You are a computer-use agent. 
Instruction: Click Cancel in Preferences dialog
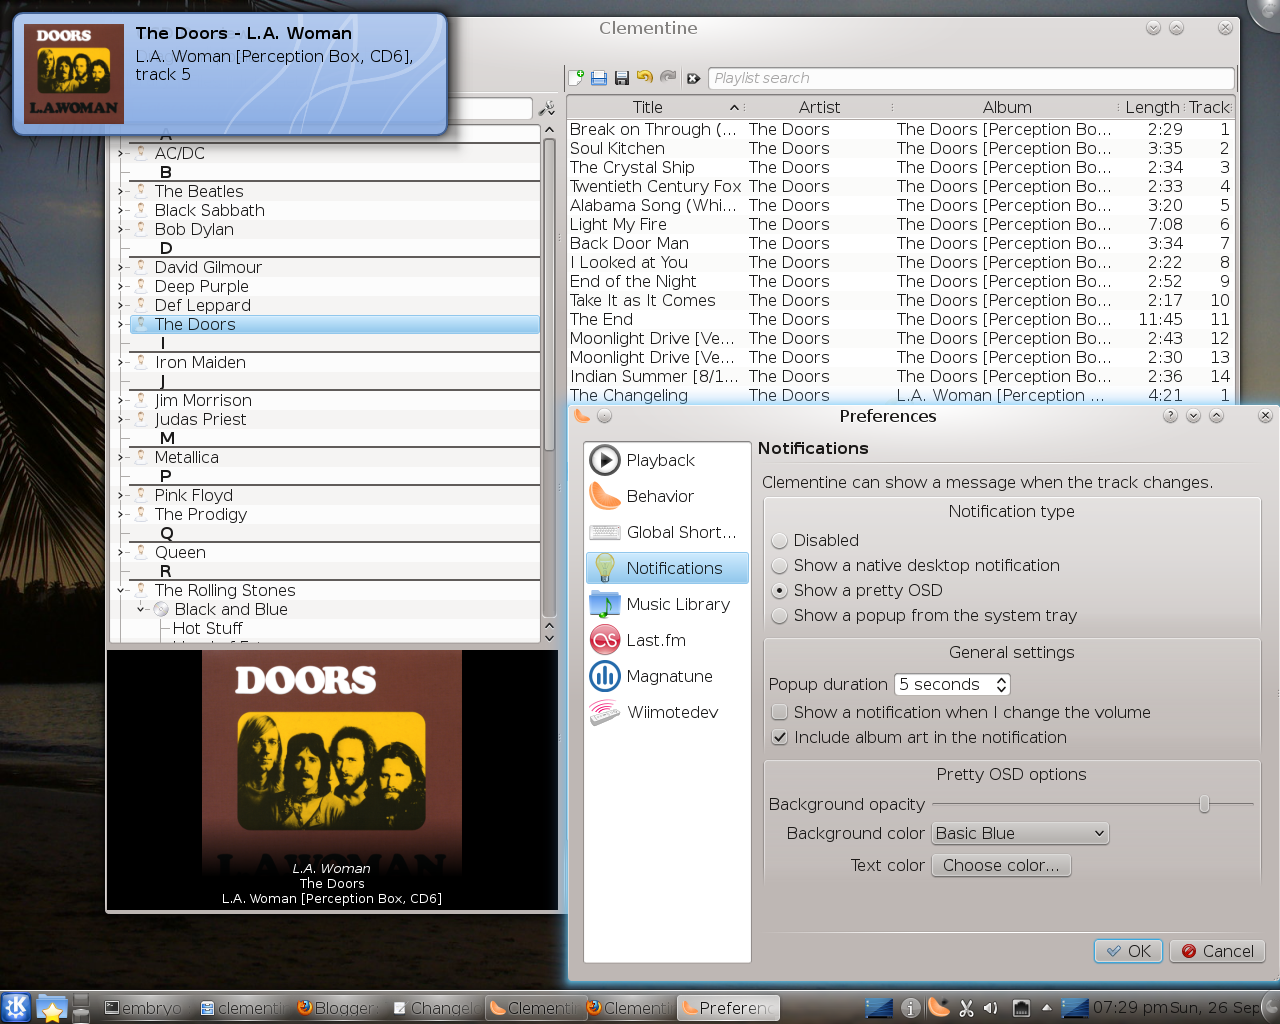point(1218,951)
